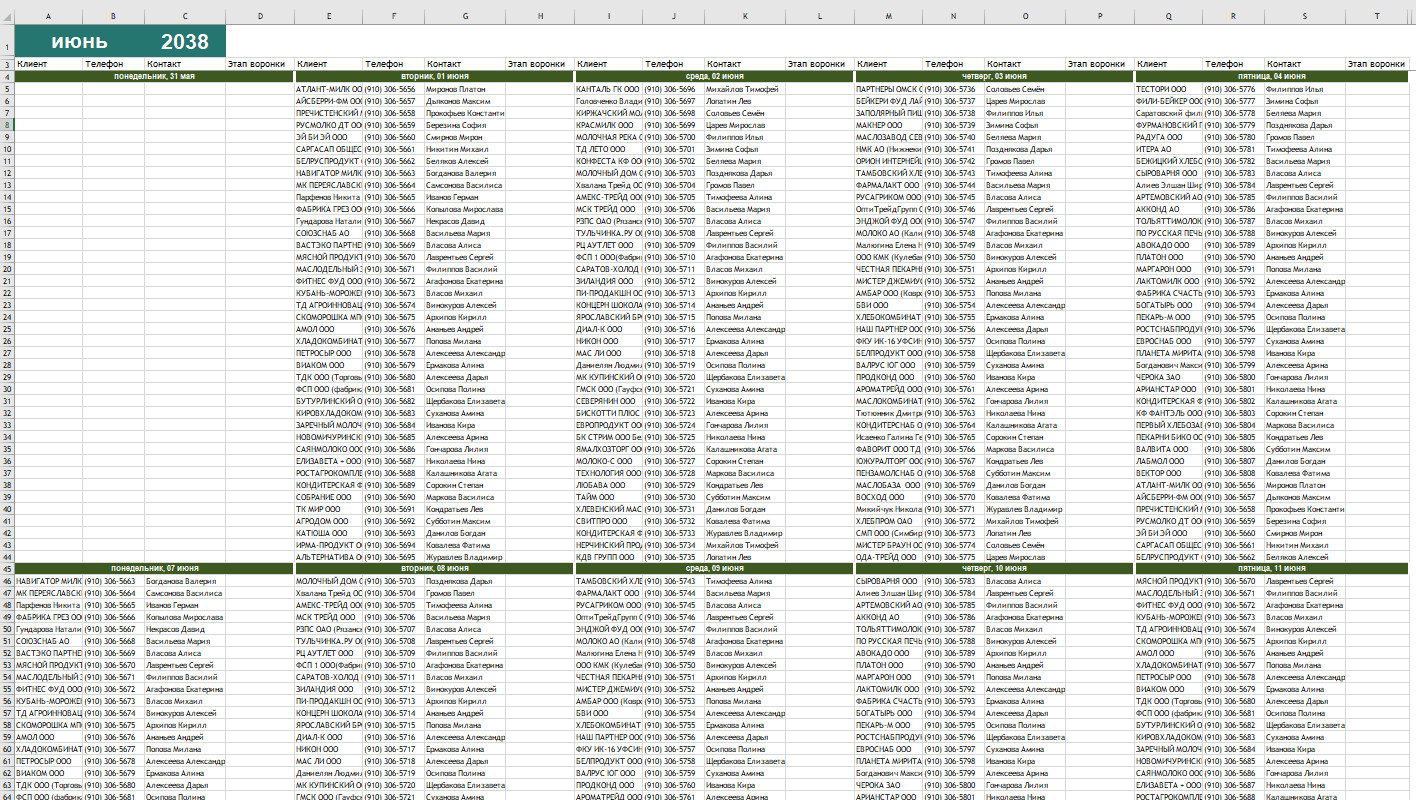
Task: Click 'Телефон' header in column B
Action: coord(114,64)
